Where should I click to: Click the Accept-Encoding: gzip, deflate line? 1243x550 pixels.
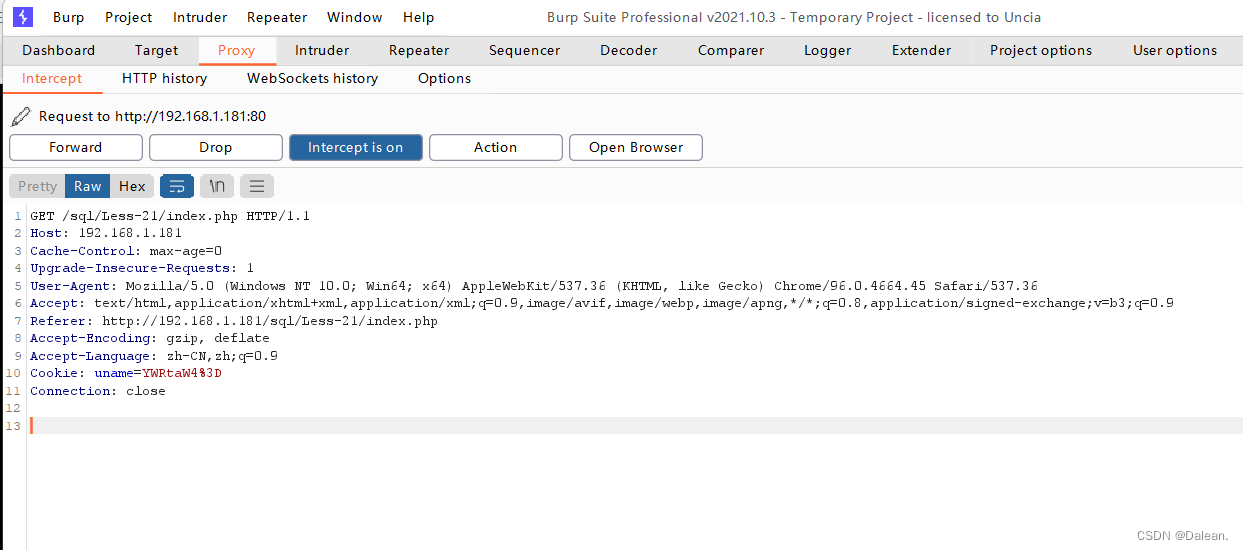point(150,338)
